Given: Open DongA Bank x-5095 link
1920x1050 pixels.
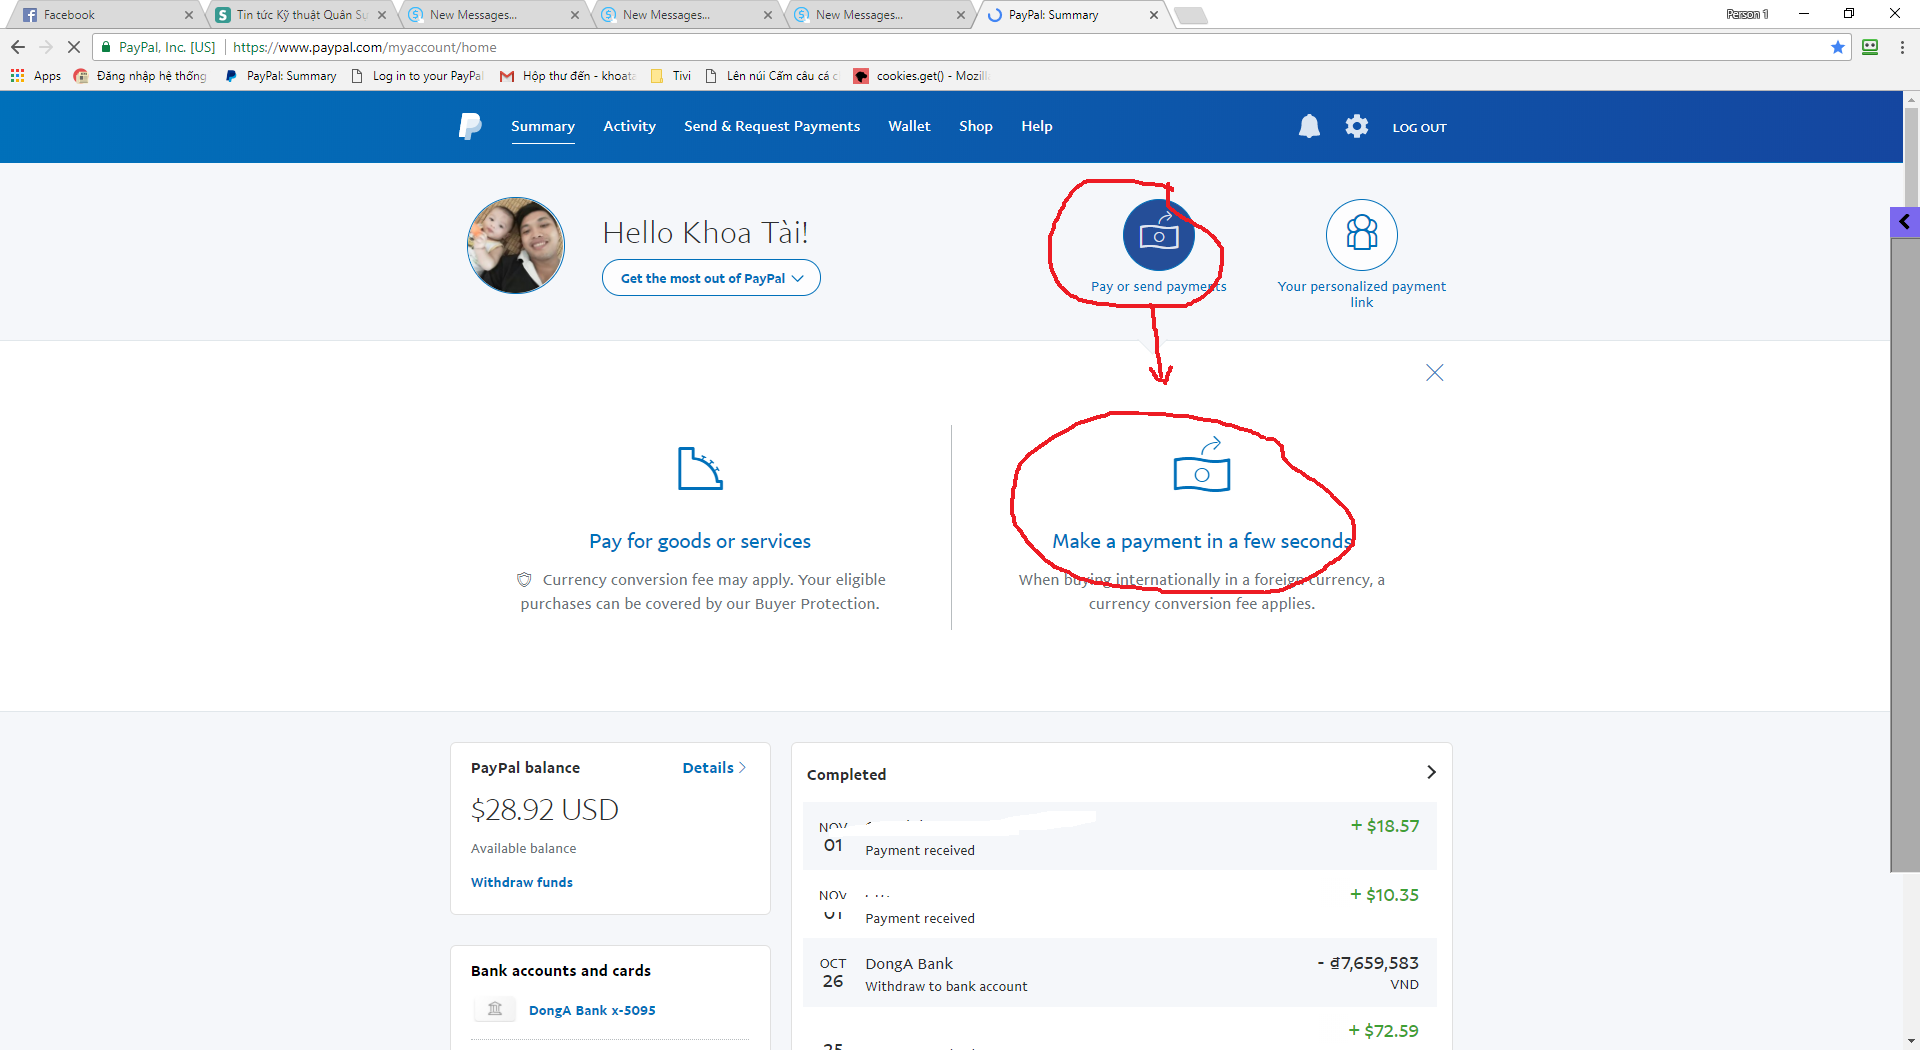Looking at the screenshot, I should pos(592,1010).
